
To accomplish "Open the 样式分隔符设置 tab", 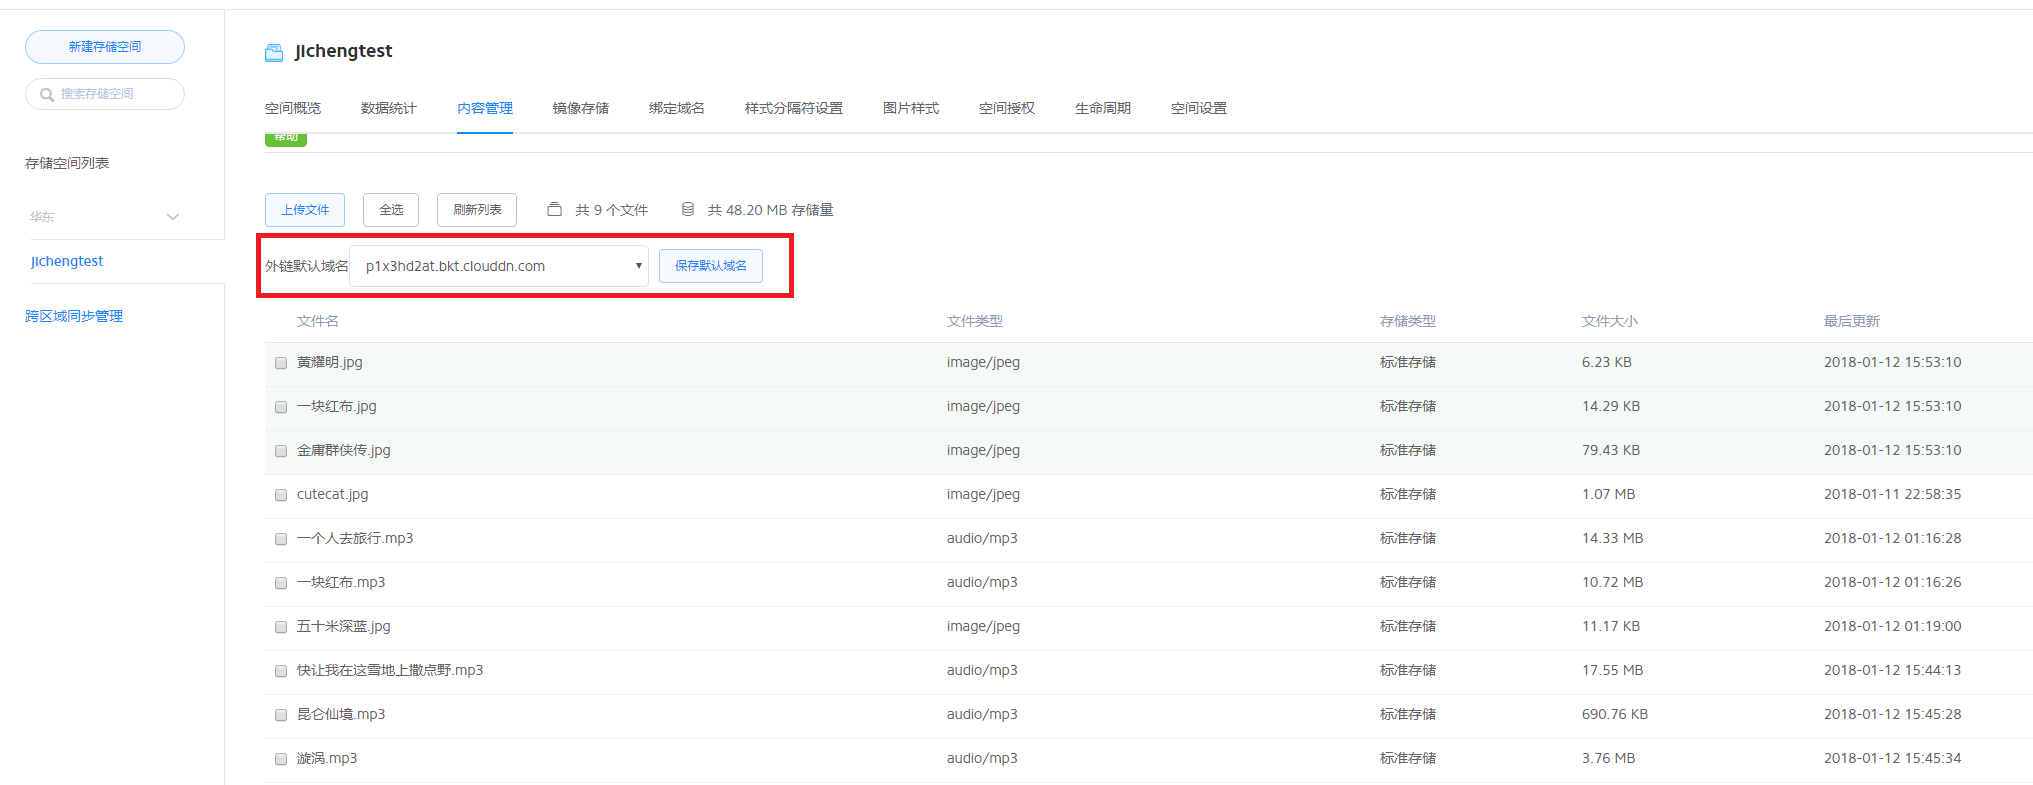I will pyautogui.click(x=794, y=108).
